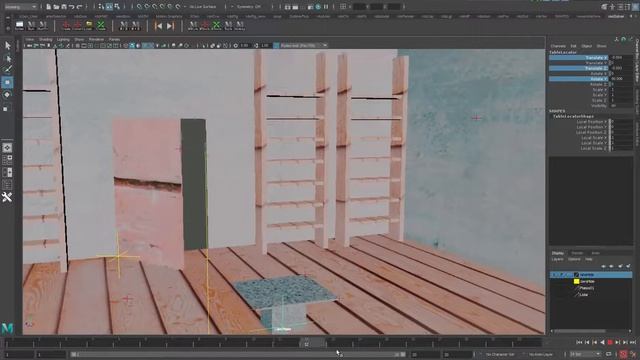The image size is (640, 360).
Task: Click the previous key shelf button
Action: 158,26
